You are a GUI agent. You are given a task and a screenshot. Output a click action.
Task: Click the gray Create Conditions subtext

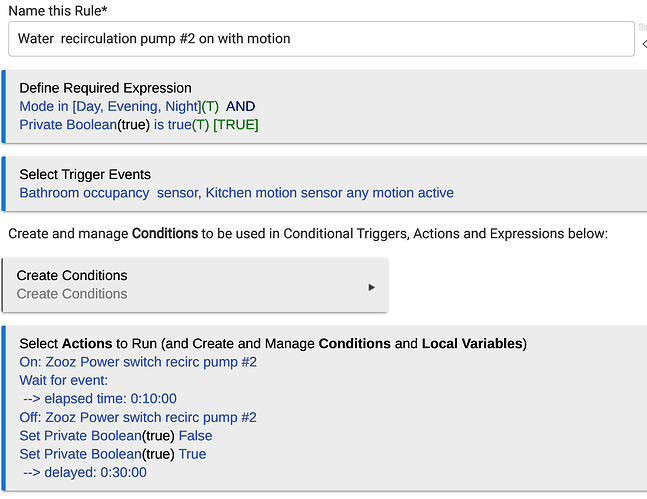[x=72, y=294]
